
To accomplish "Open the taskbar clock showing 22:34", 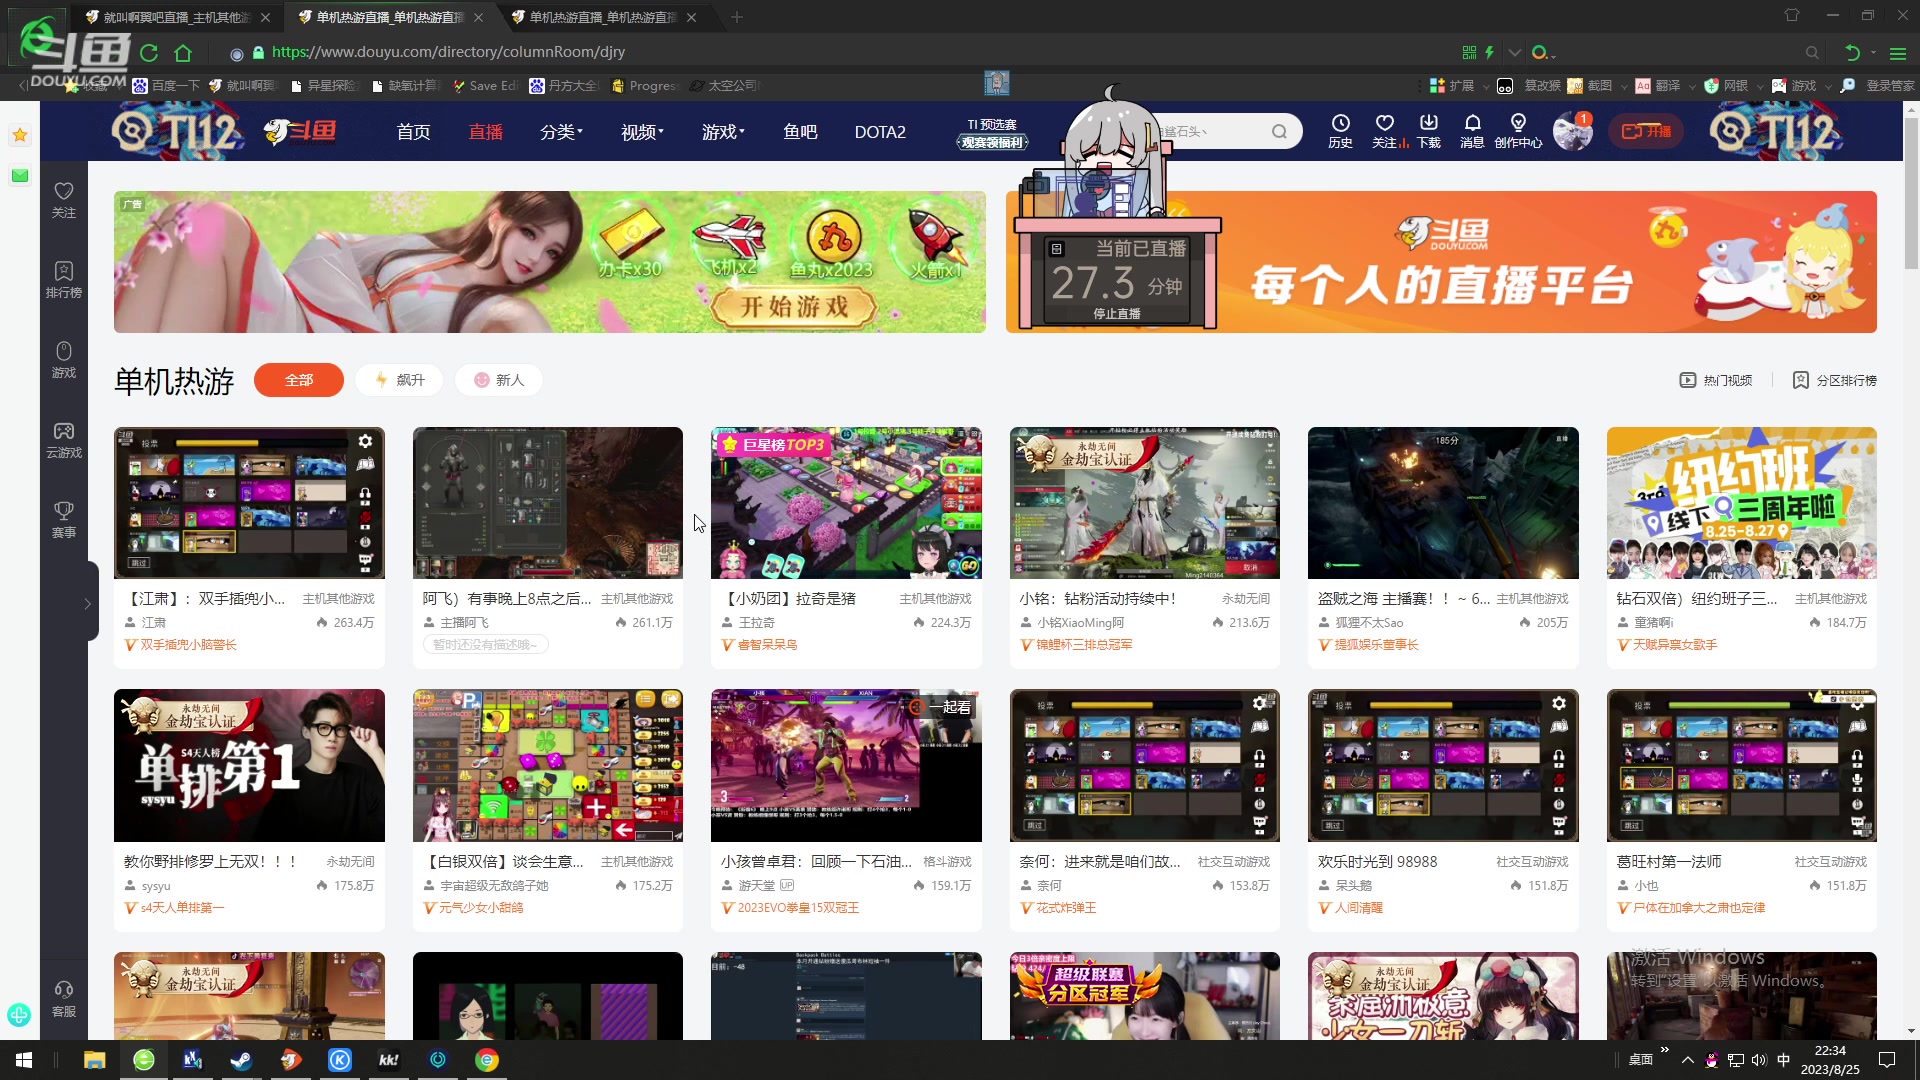I will tap(1830, 1060).
